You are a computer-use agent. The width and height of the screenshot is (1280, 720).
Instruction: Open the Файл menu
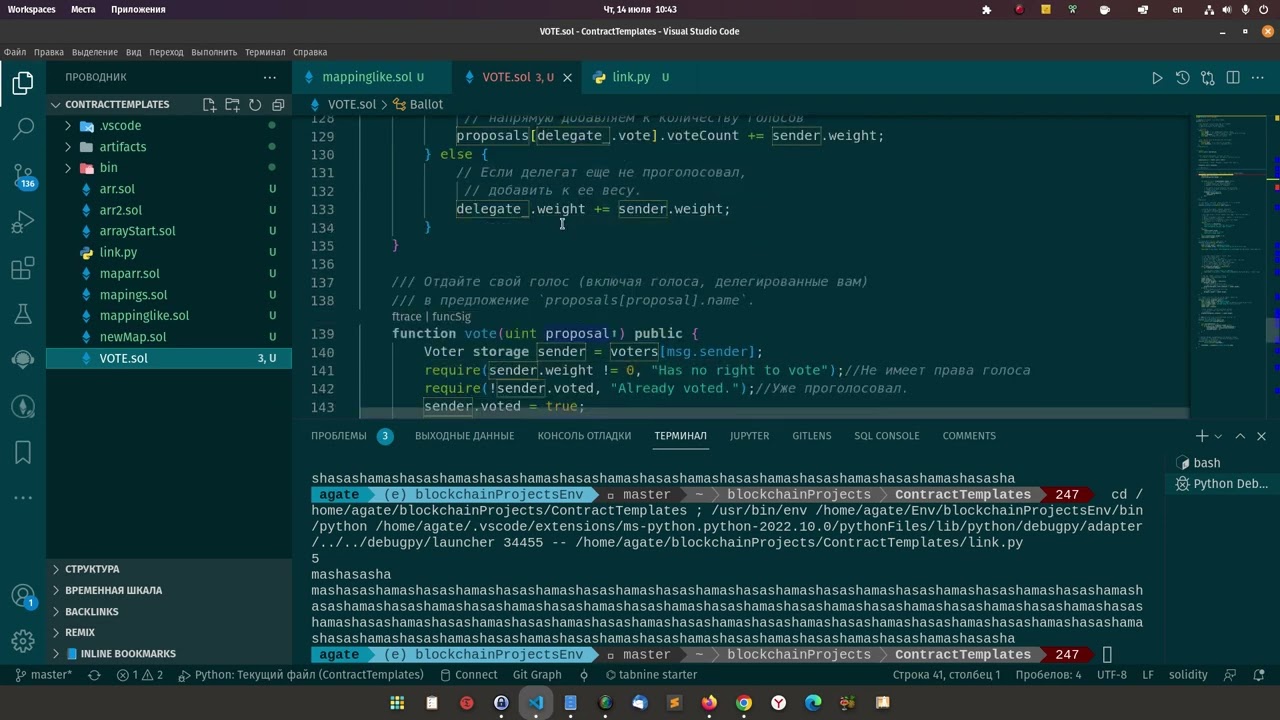(x=15, y=52)
